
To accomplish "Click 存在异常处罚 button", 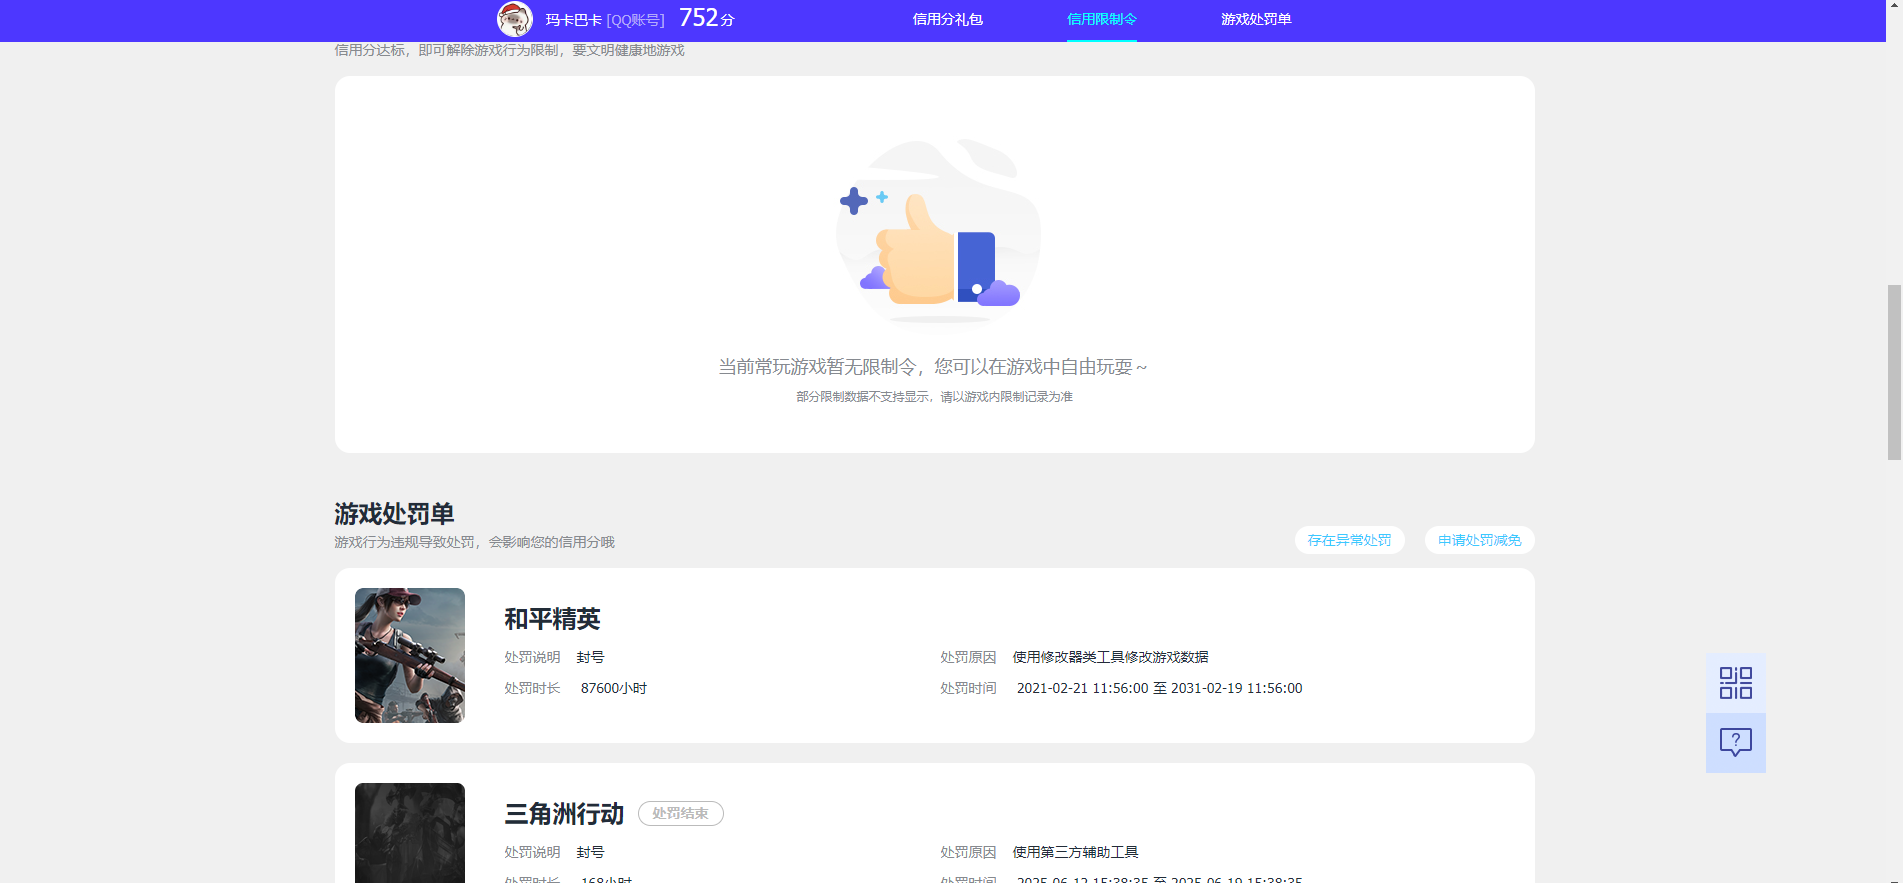I will click(x=1350, y=540).
